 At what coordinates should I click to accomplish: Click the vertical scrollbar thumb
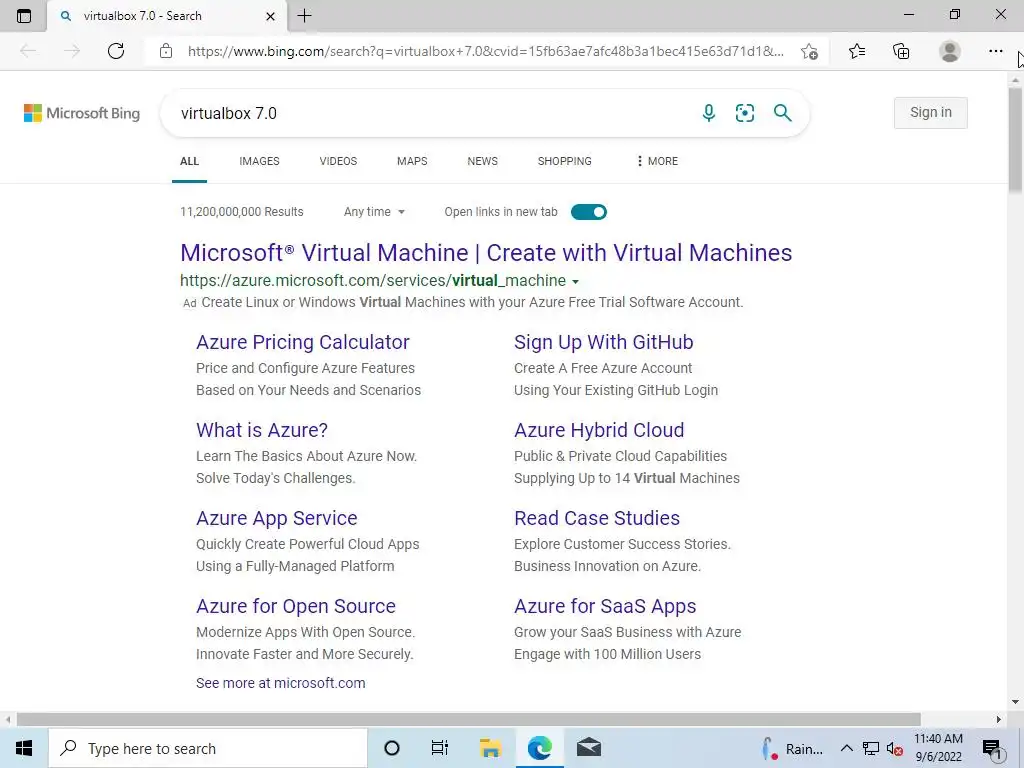[1015, 139]
